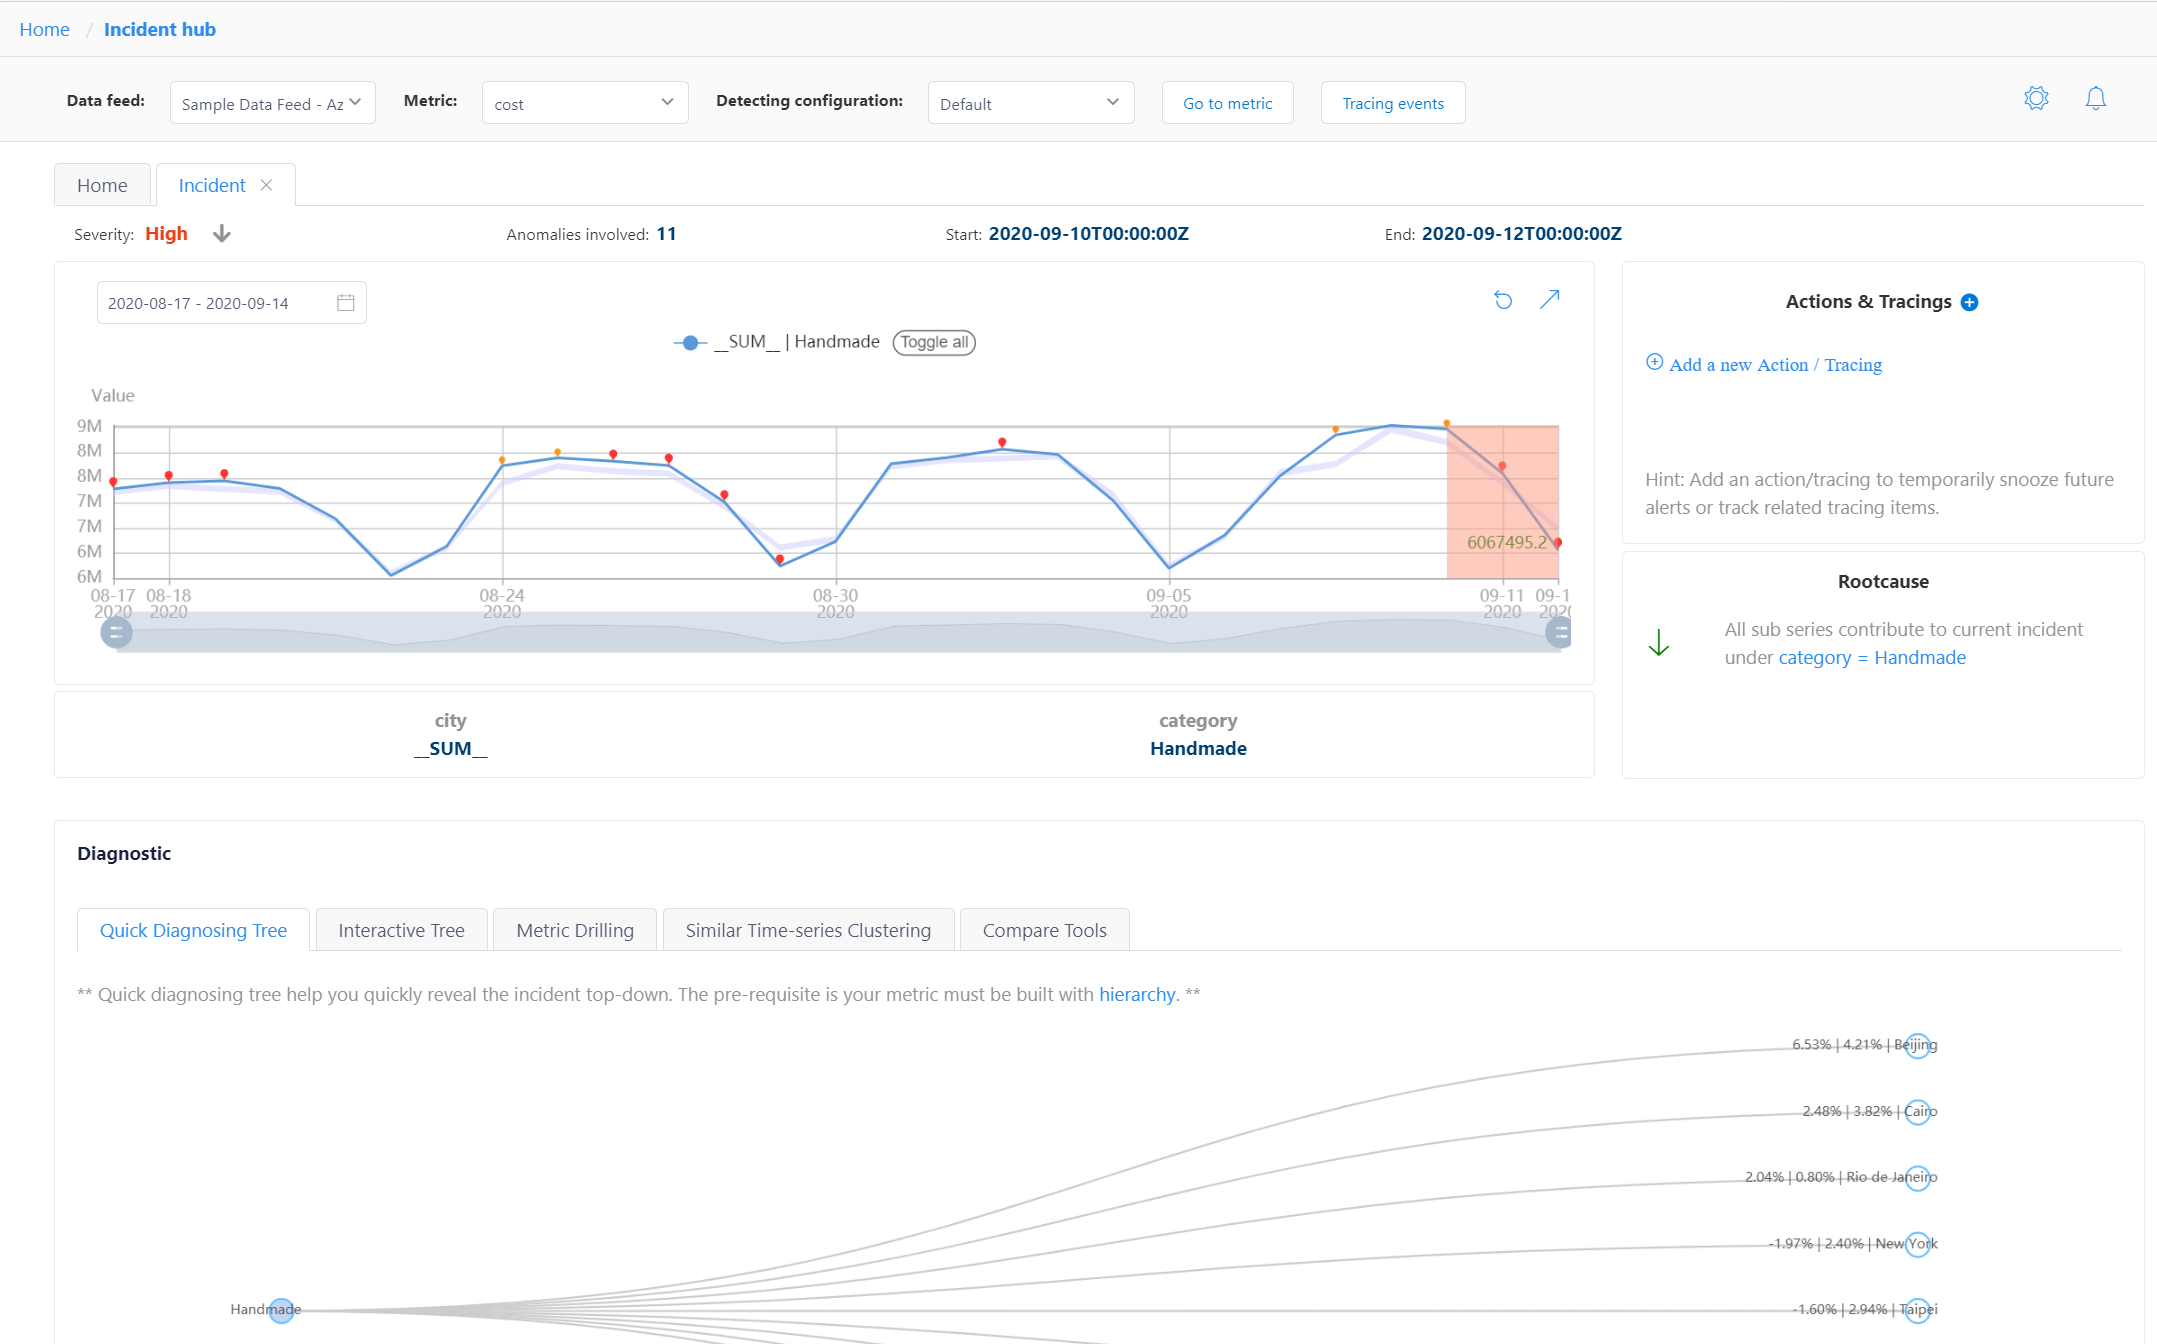Click the Go to metric button
The image size is (2157, 1344).
click(1227, 103)
